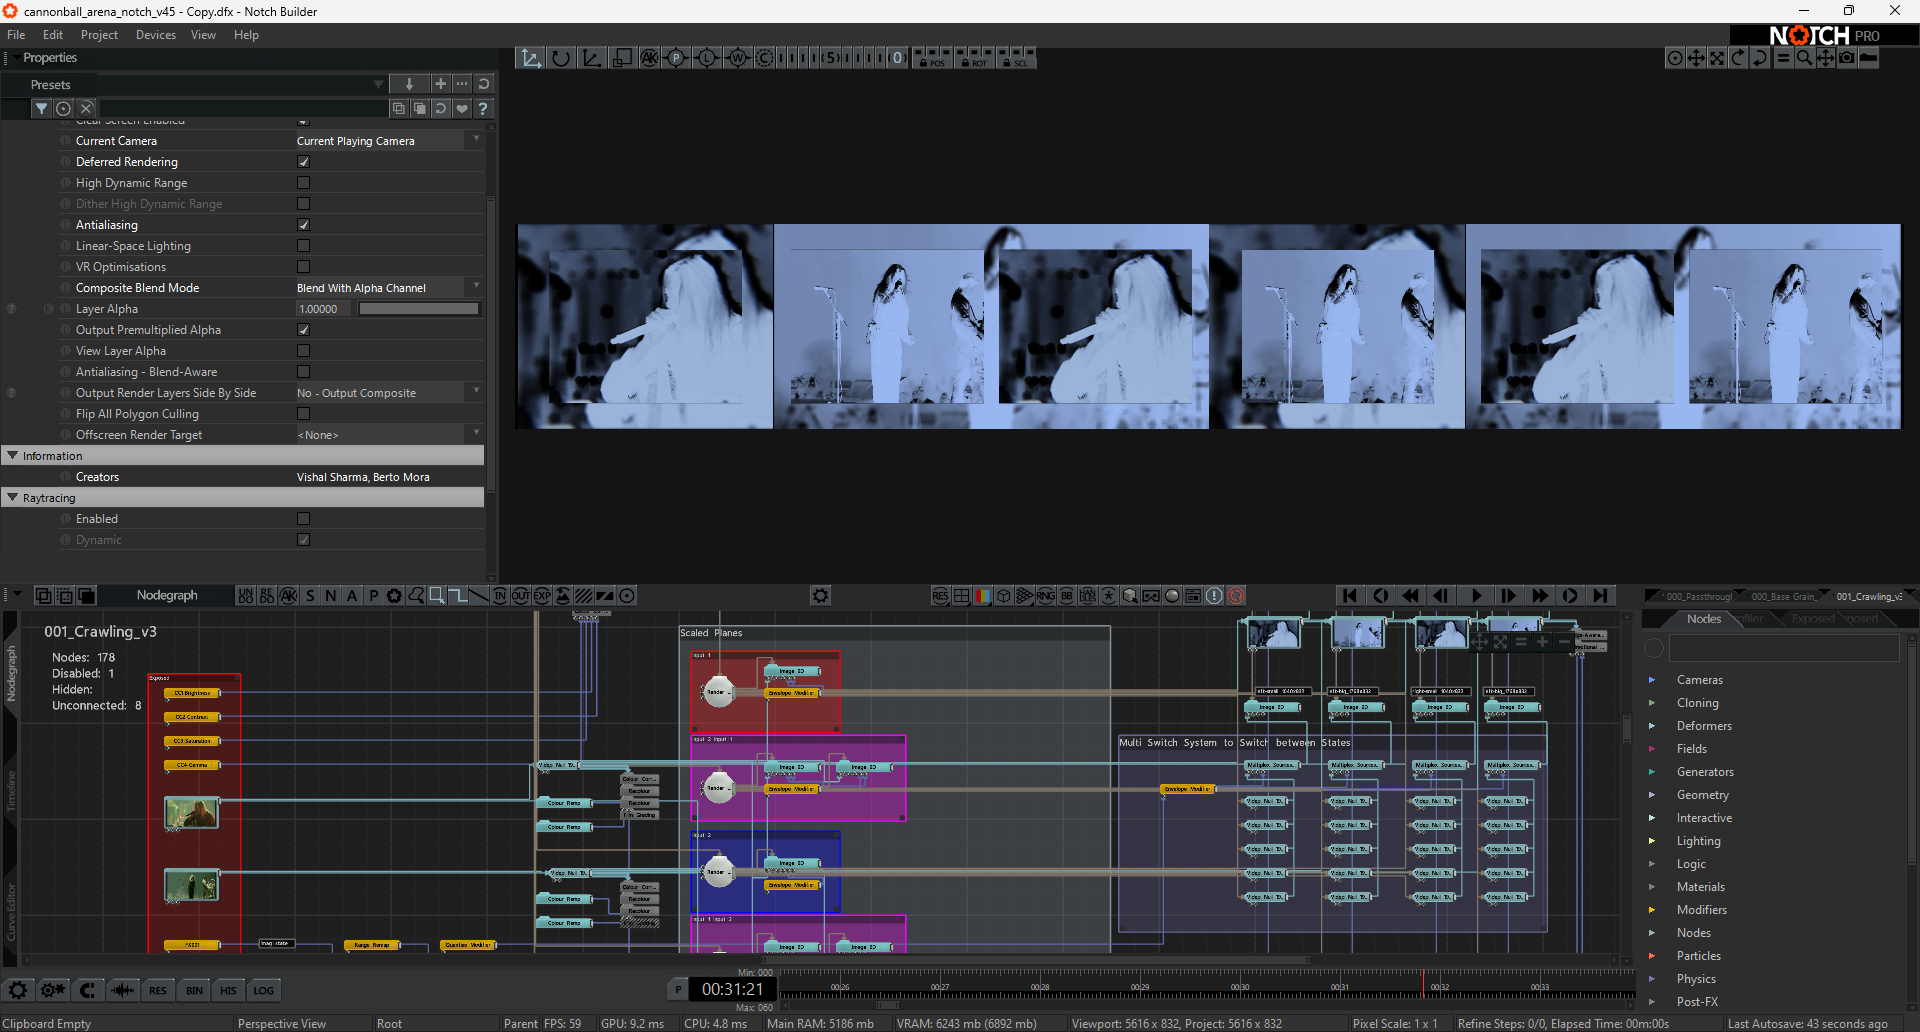The width and height of the screenshot is (1920, 1032).
Task: Open the Offscreen Render Target dropdown
Action: 388,435
